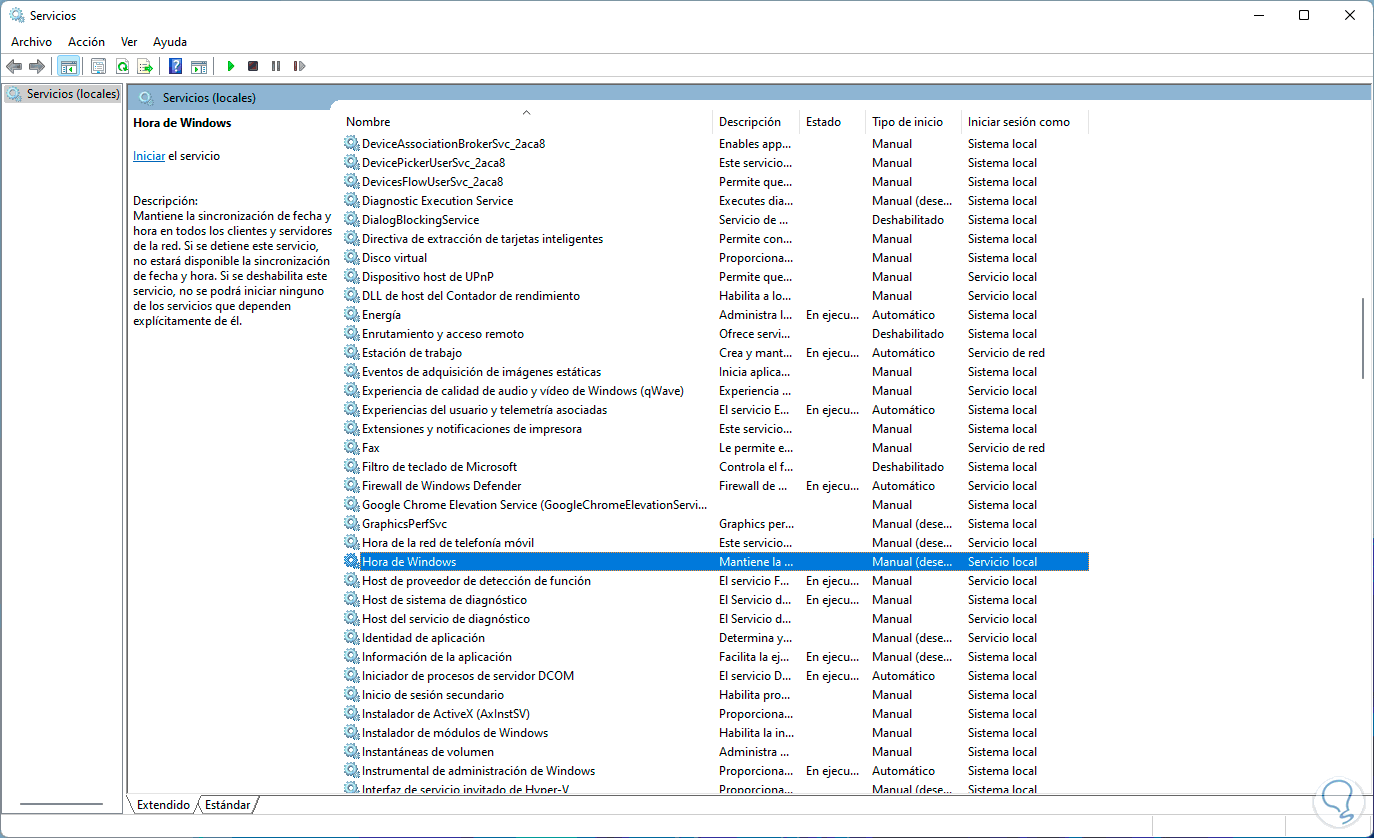The width and height of the screenshot is (1374, 838).
Task: Open the Ver menu
Action: click(x=129, y=42)
